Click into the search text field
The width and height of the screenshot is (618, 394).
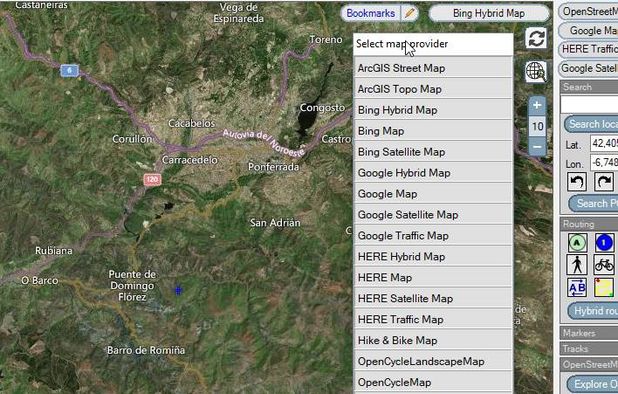590,104
